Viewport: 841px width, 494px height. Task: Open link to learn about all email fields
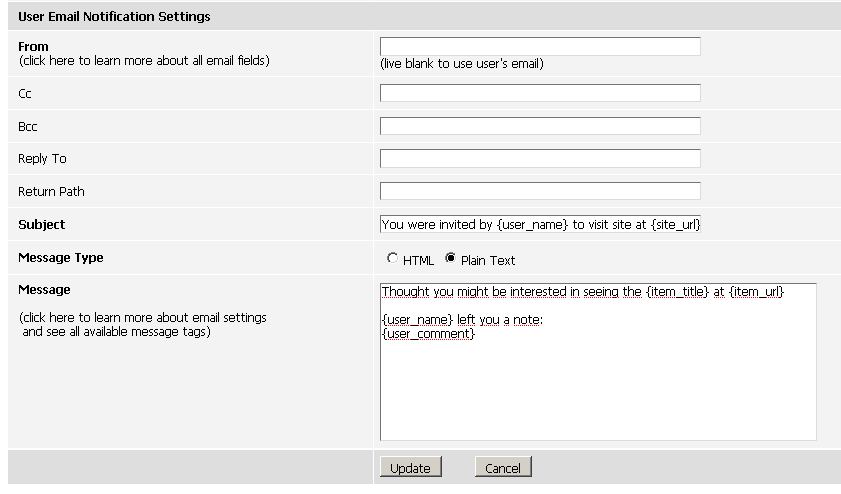(144, 61)
